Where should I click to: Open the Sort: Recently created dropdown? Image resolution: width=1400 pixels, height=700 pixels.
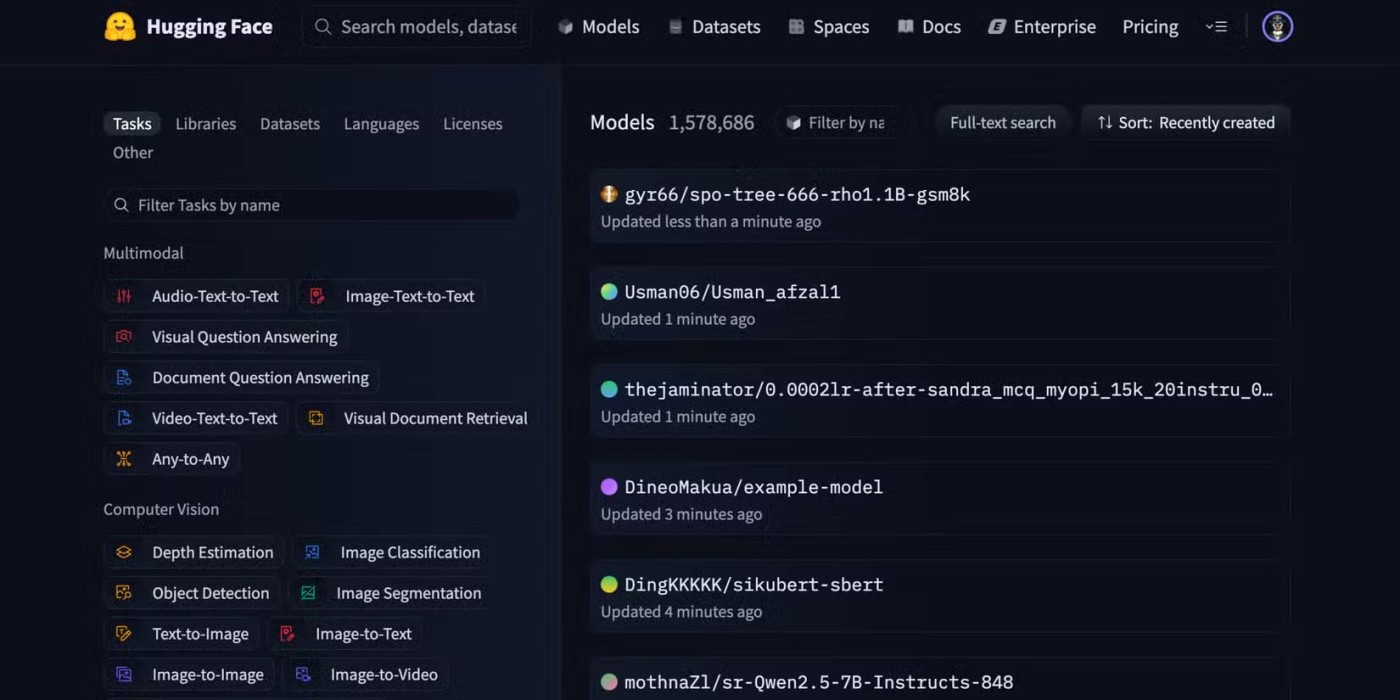1186,123
